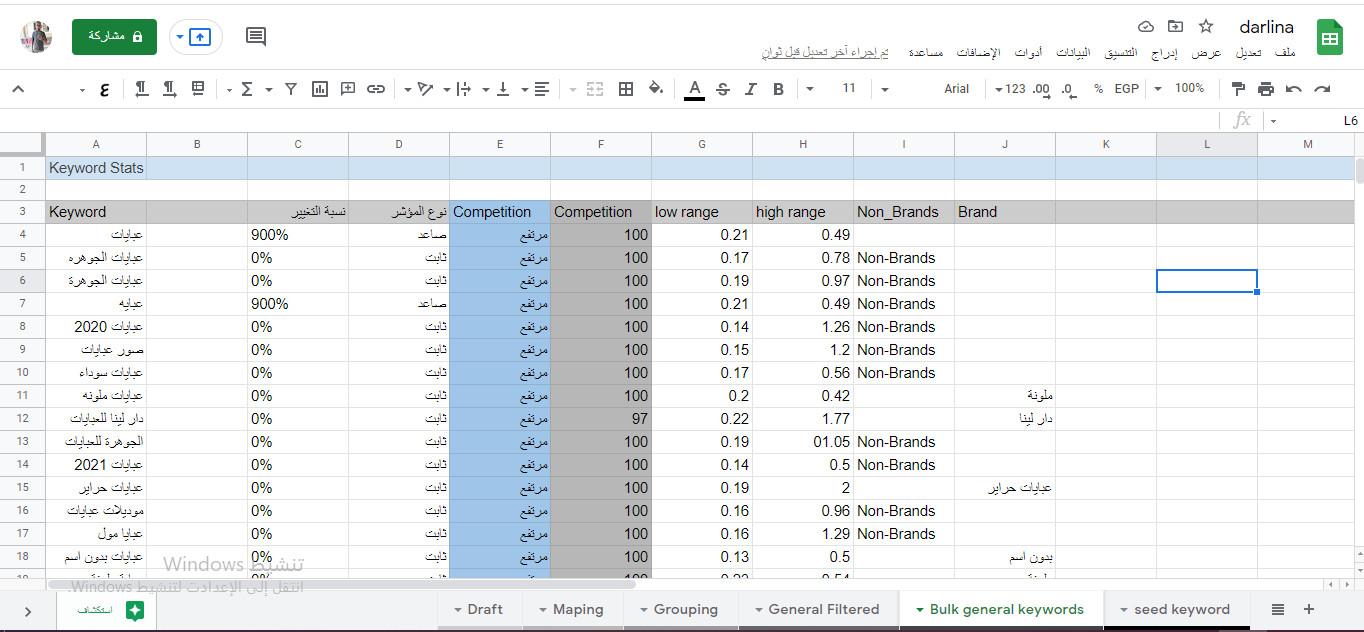
Task: Undo the last action
Action: (1292, 88)
